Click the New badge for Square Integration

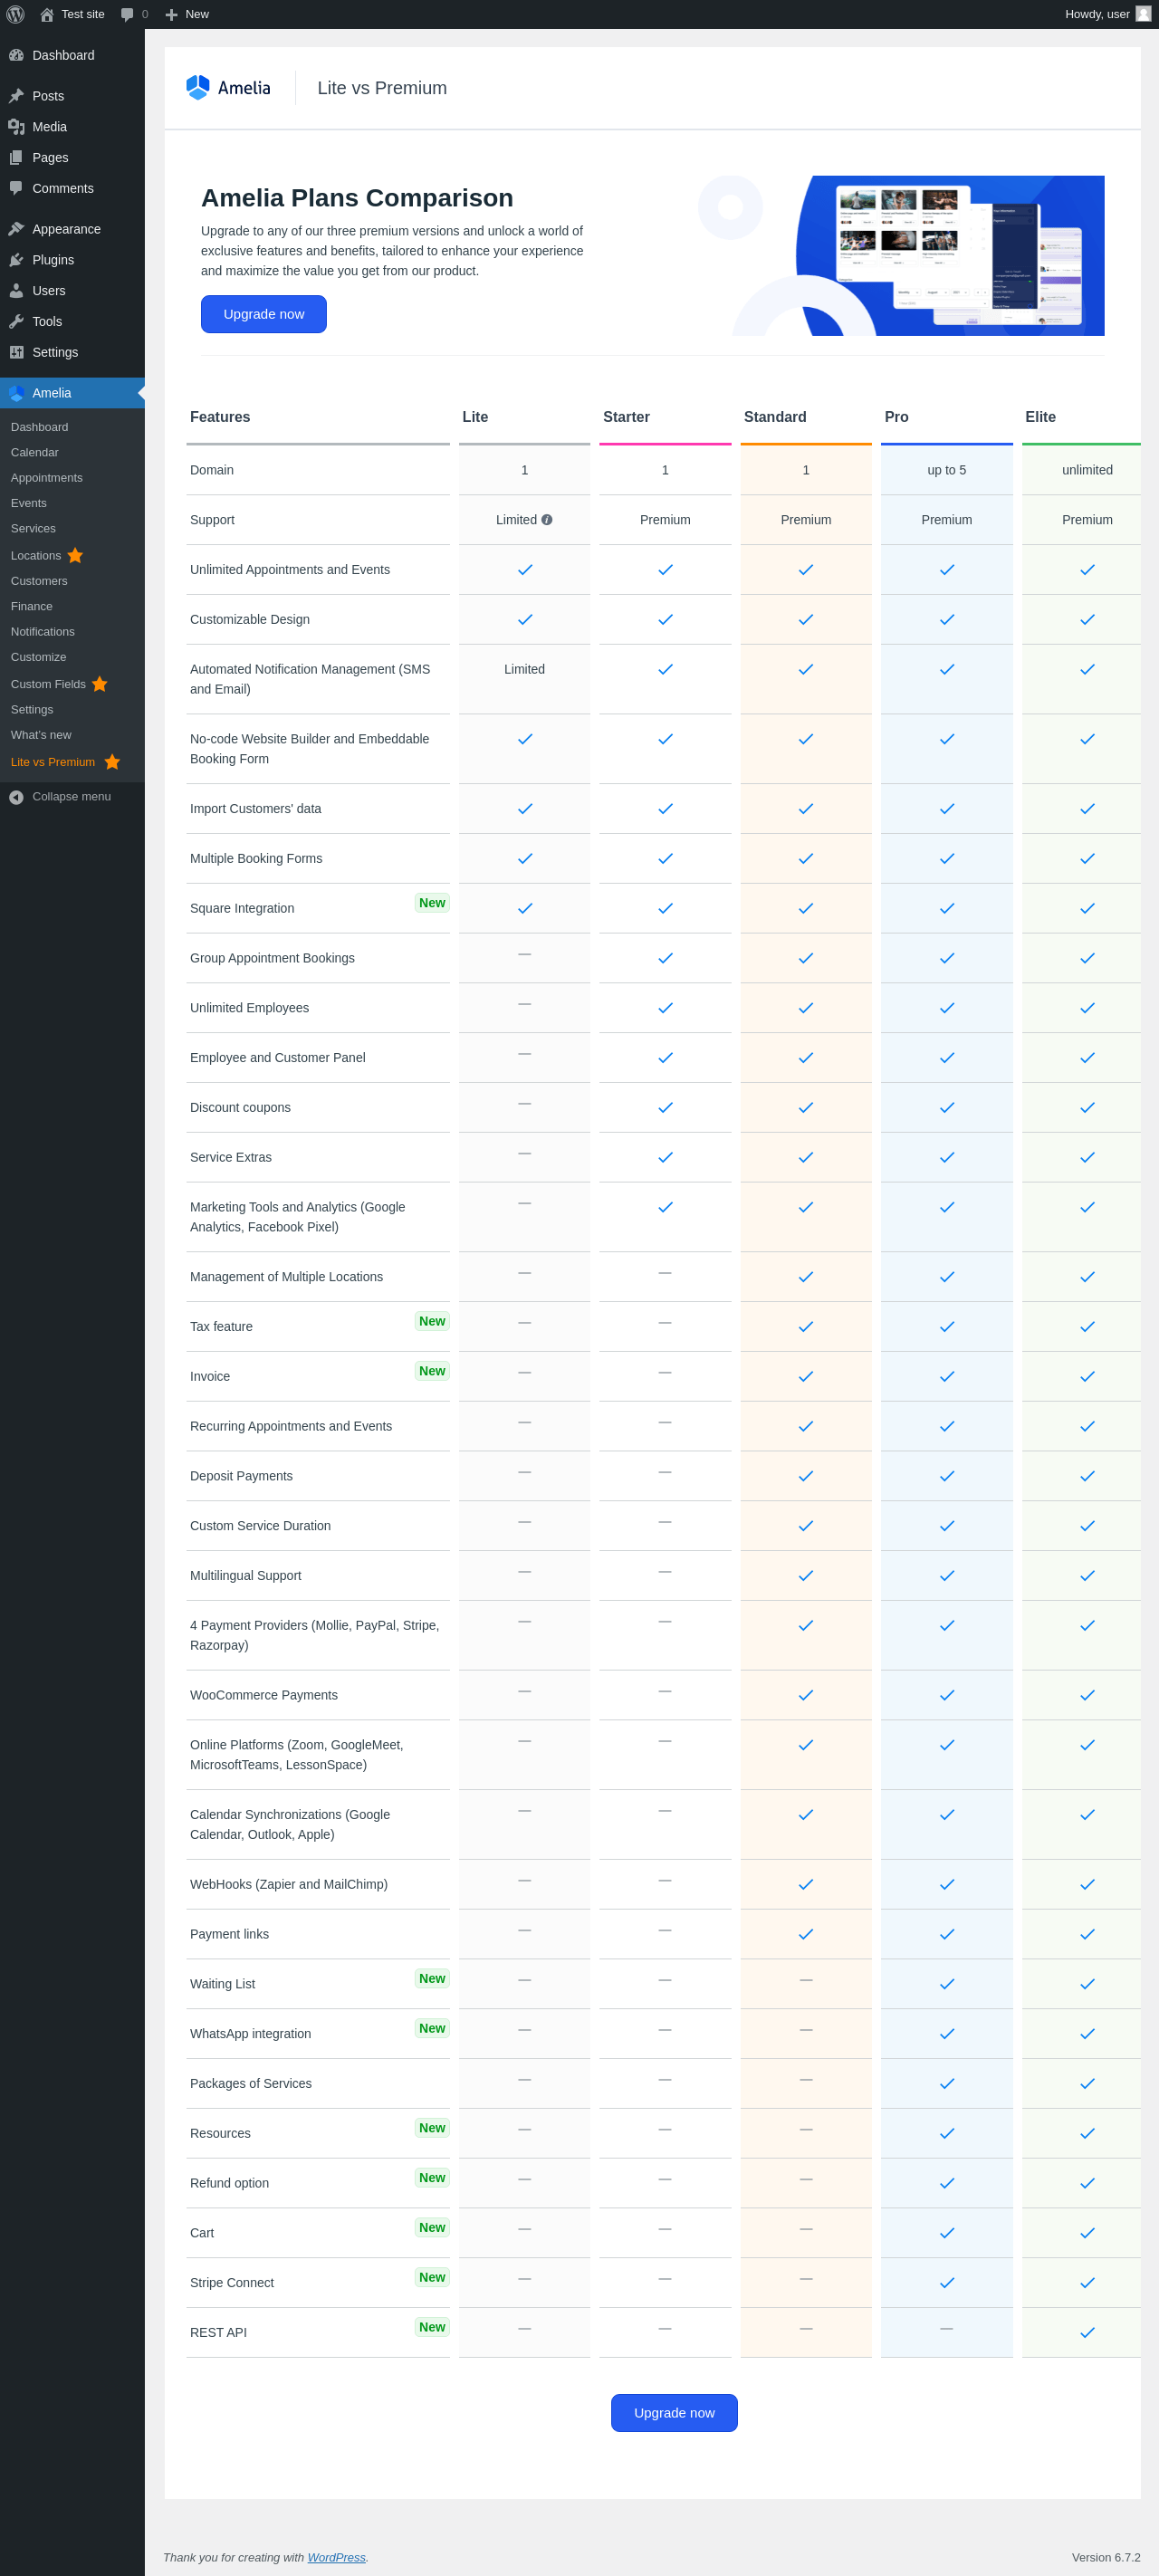(432, 903)
